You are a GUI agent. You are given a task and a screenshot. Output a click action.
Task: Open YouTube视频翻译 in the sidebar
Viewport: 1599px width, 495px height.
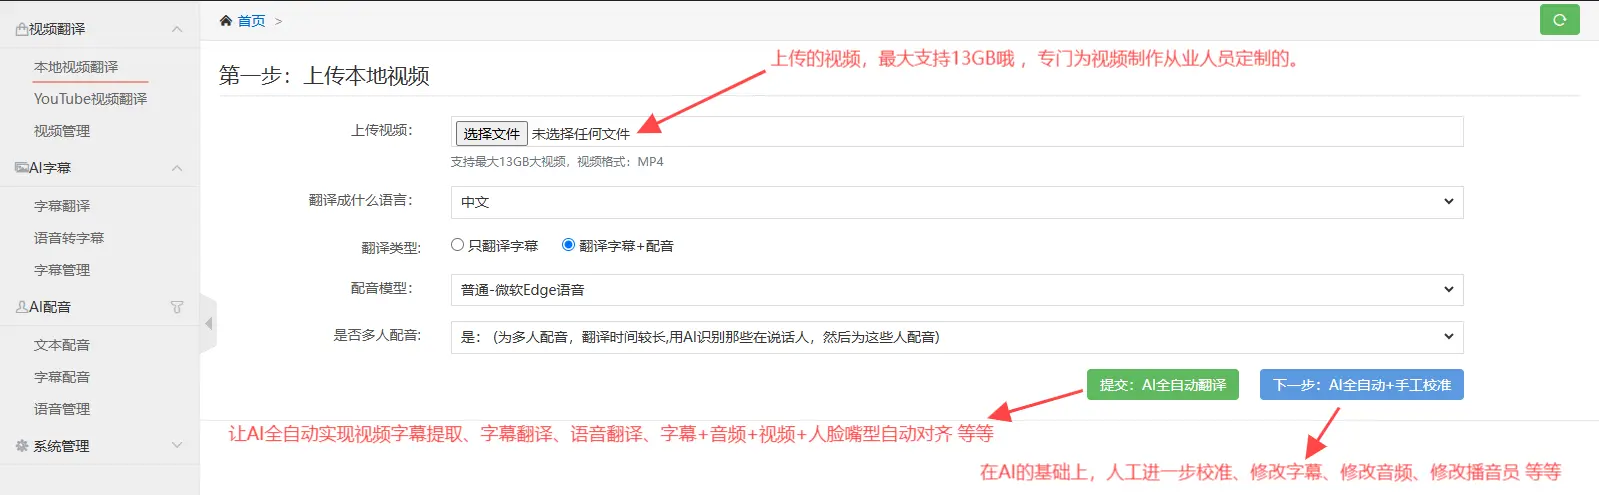coord(90,99)
